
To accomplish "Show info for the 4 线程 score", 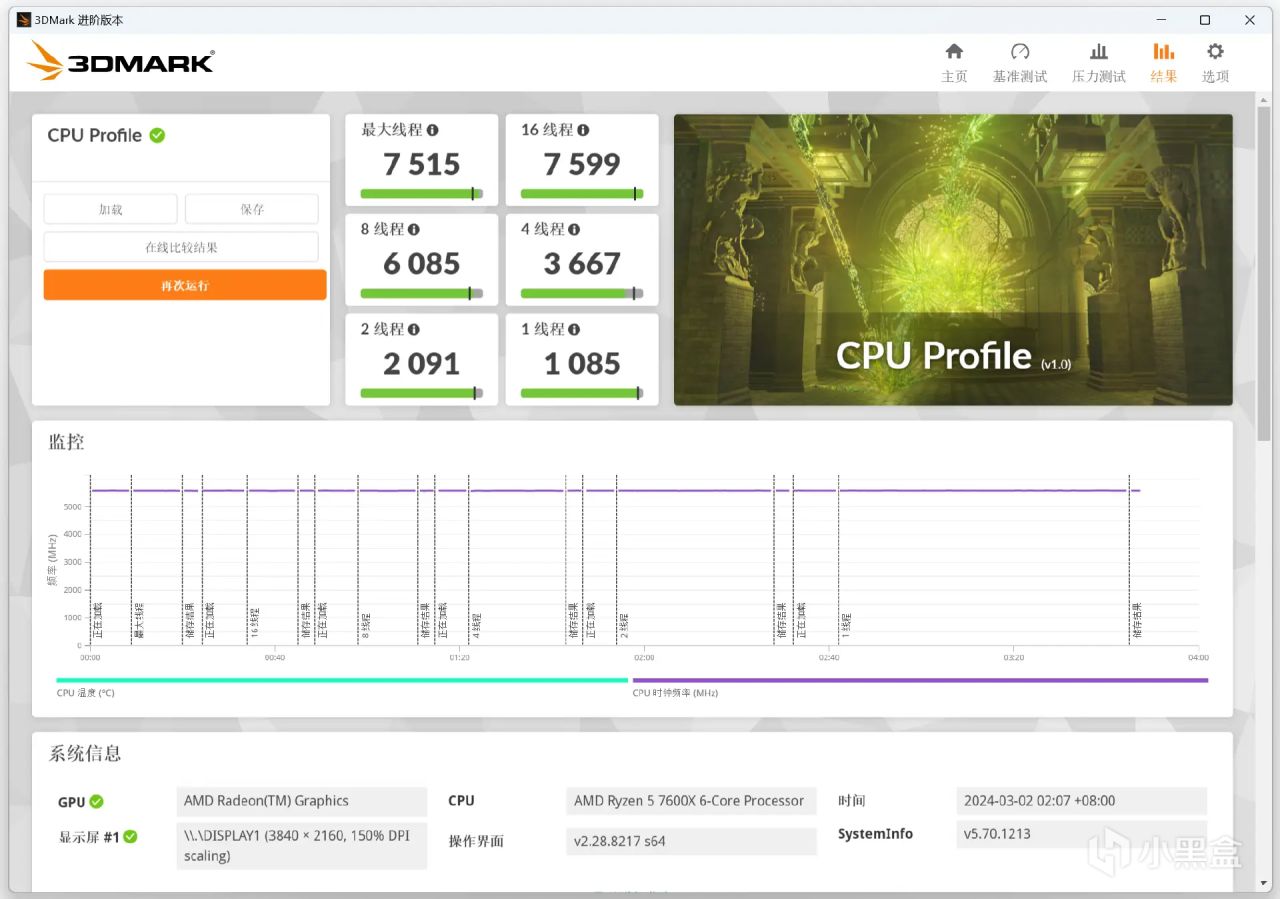I will click(574, 230).
